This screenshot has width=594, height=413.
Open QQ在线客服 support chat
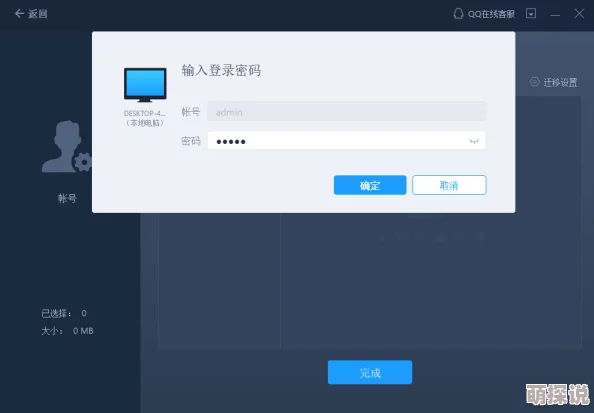point(484,14)
